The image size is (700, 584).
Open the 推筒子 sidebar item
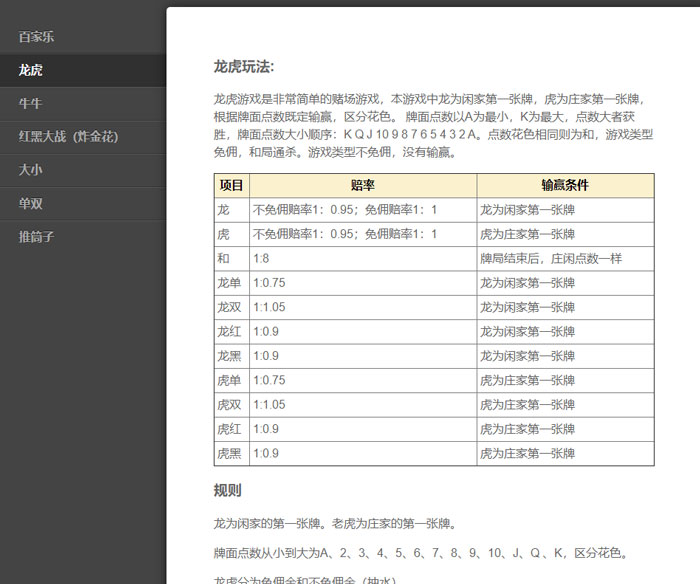pos(37,237)
